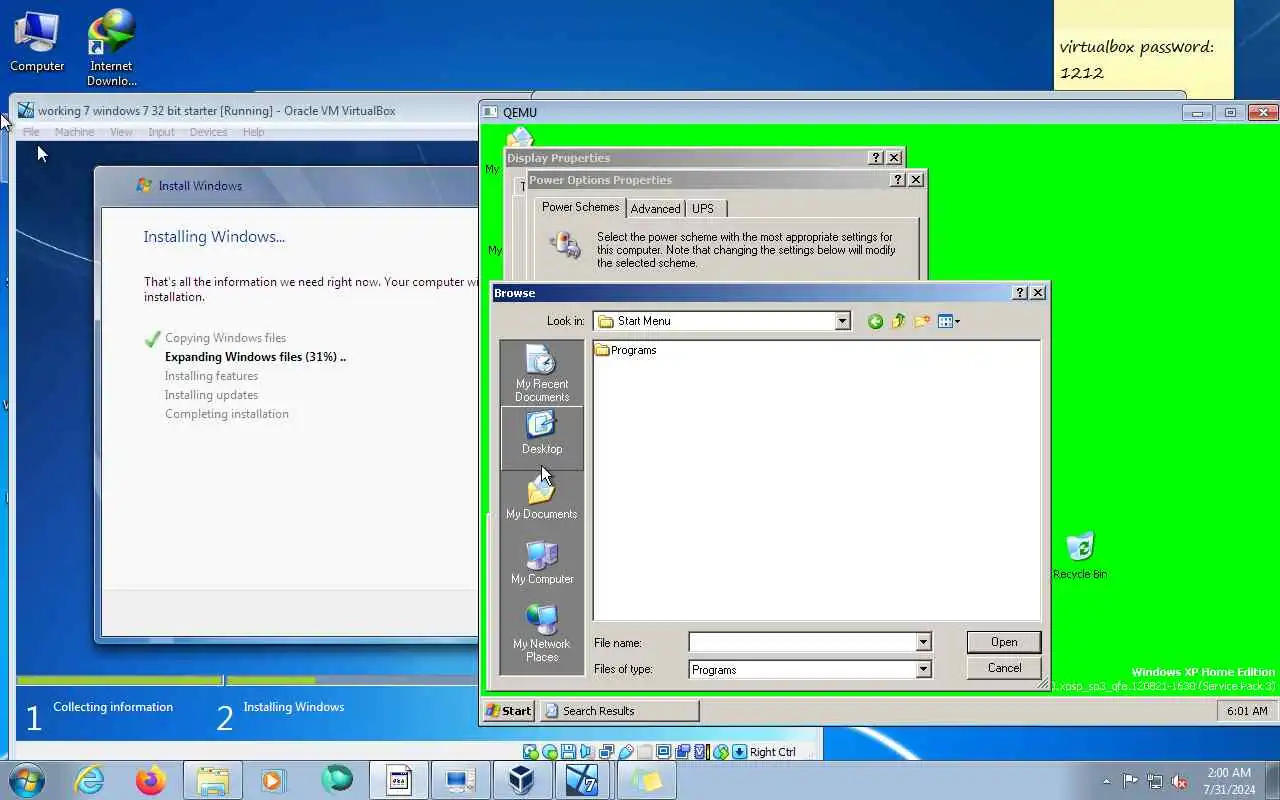This screenshot has height=800, width=1280.
Task: Click the Windows 7 Start orb
Action: (27, 780)
